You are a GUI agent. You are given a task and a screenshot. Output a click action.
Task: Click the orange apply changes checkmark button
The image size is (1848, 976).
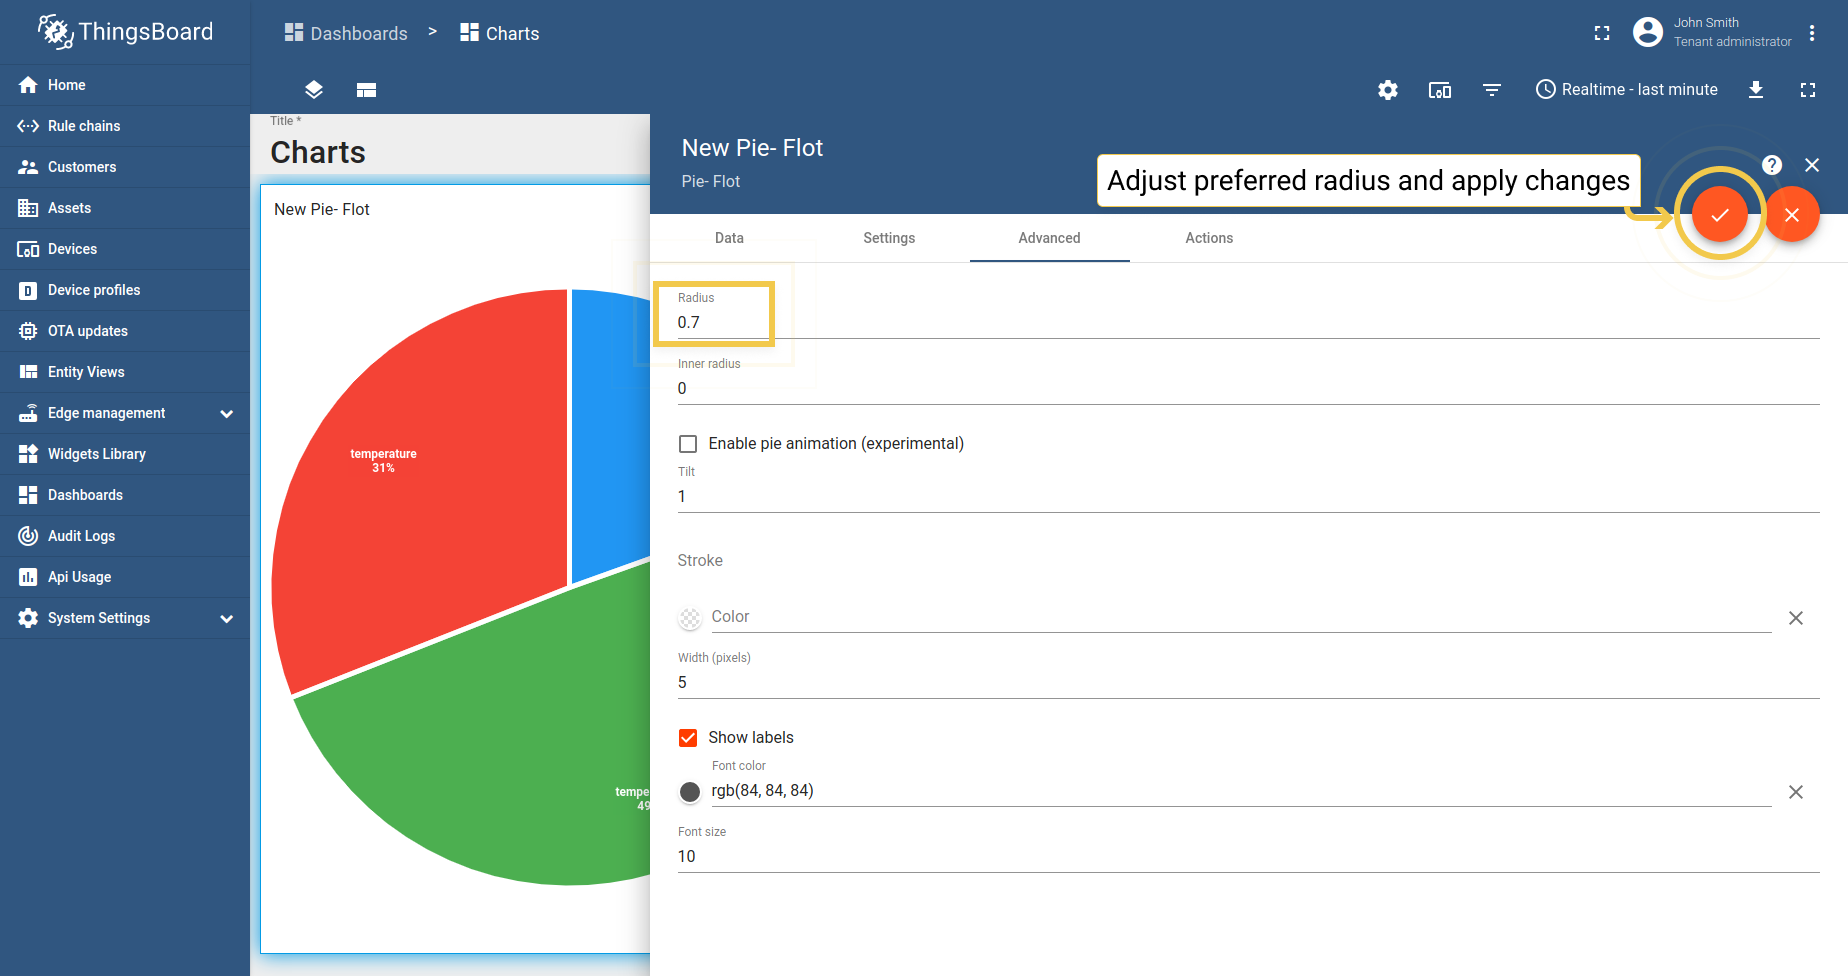pyautogui.click(x=1719, y=215)
